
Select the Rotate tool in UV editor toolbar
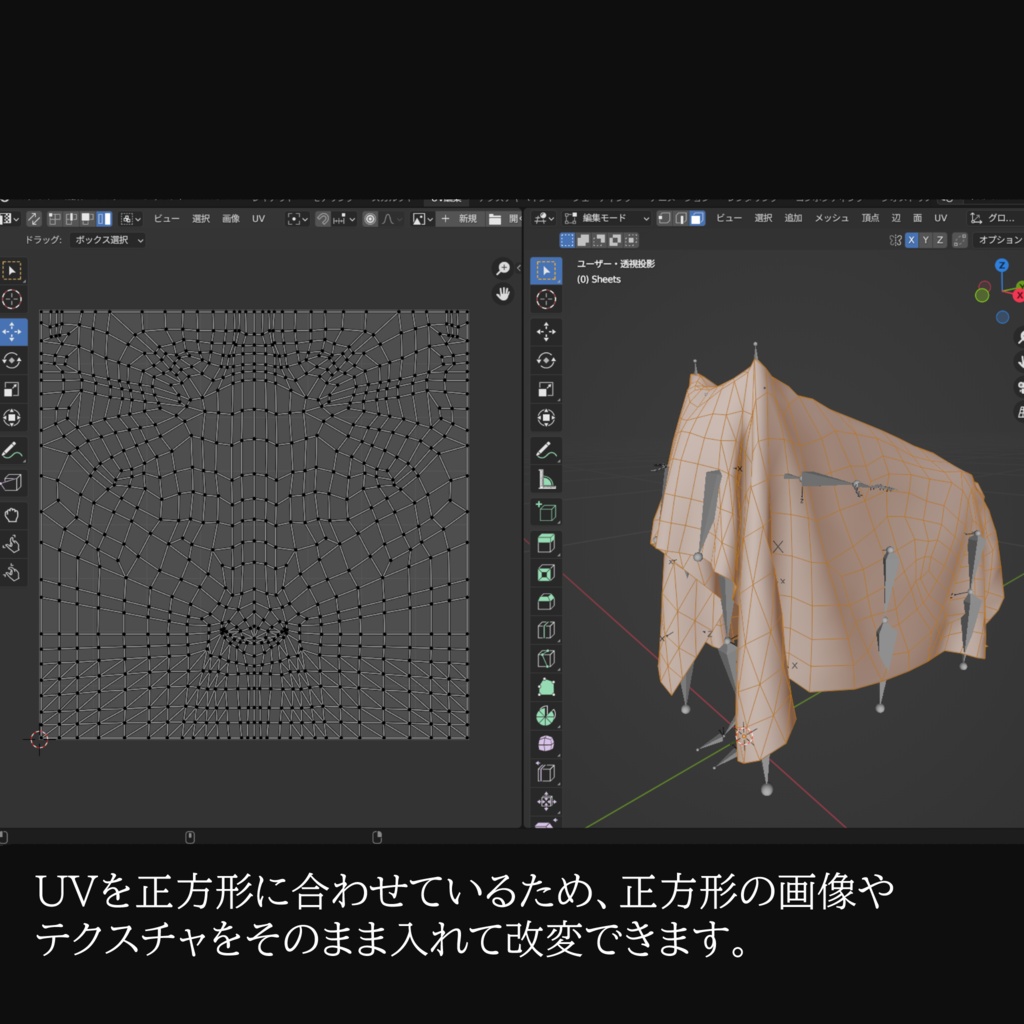(x=12, y=360)
